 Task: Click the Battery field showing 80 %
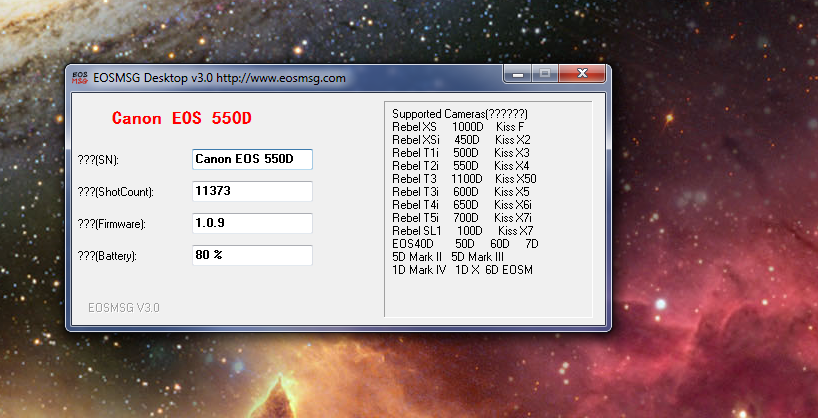252,255
